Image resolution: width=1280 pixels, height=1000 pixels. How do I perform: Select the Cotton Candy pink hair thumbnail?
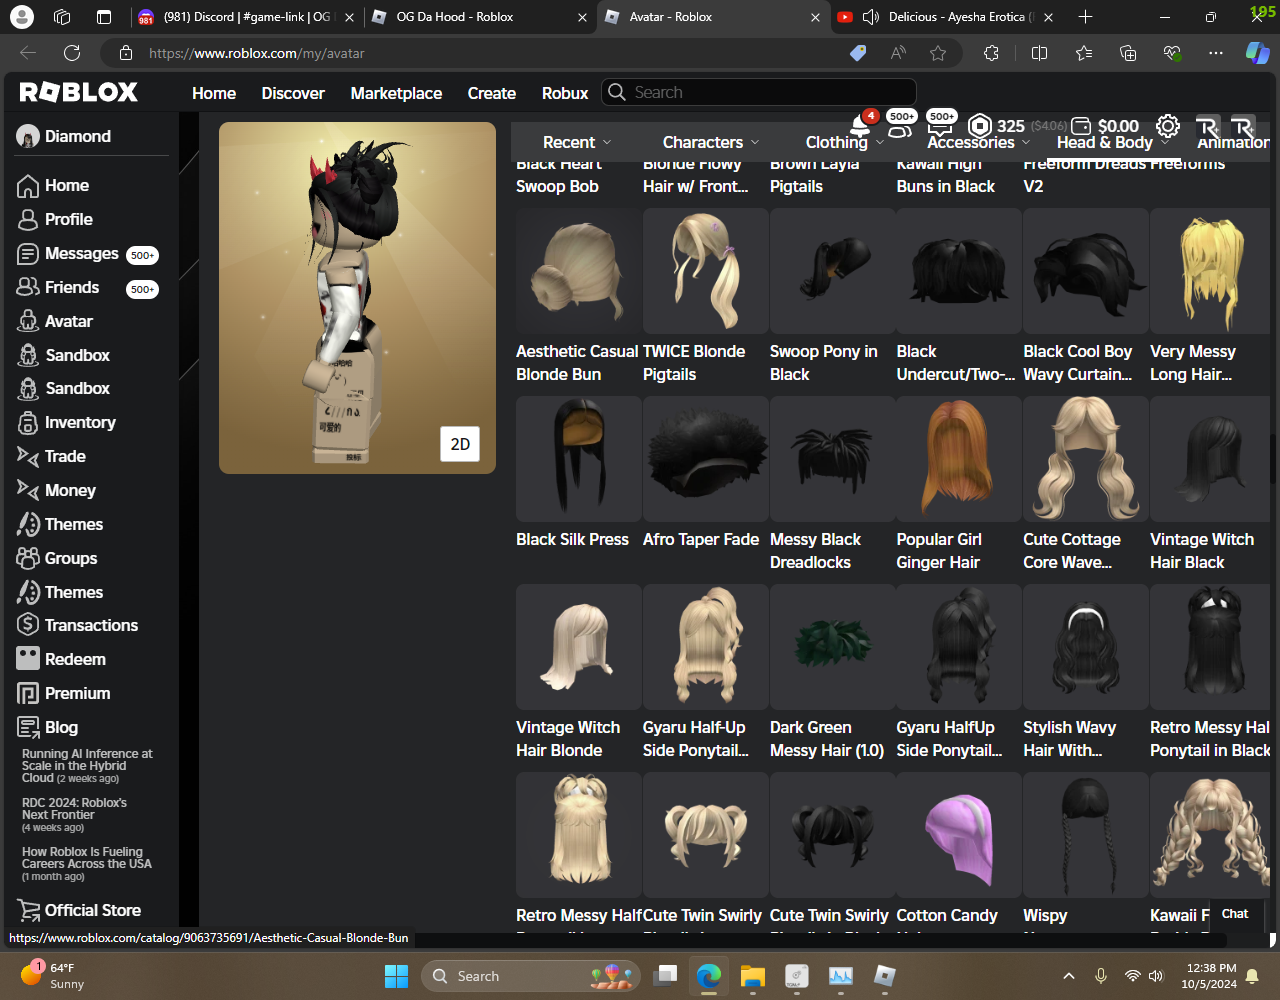pyautogui.click(x=959, y=835)
